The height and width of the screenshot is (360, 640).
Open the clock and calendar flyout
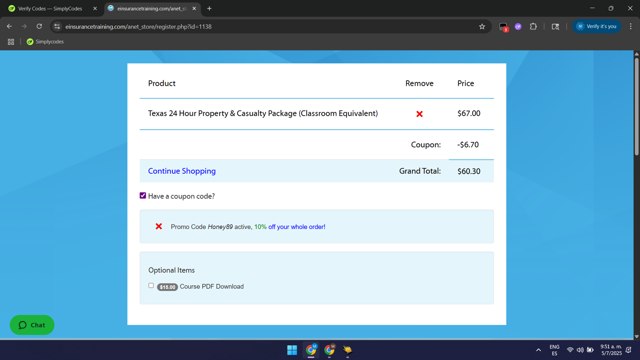coord(611,350)
